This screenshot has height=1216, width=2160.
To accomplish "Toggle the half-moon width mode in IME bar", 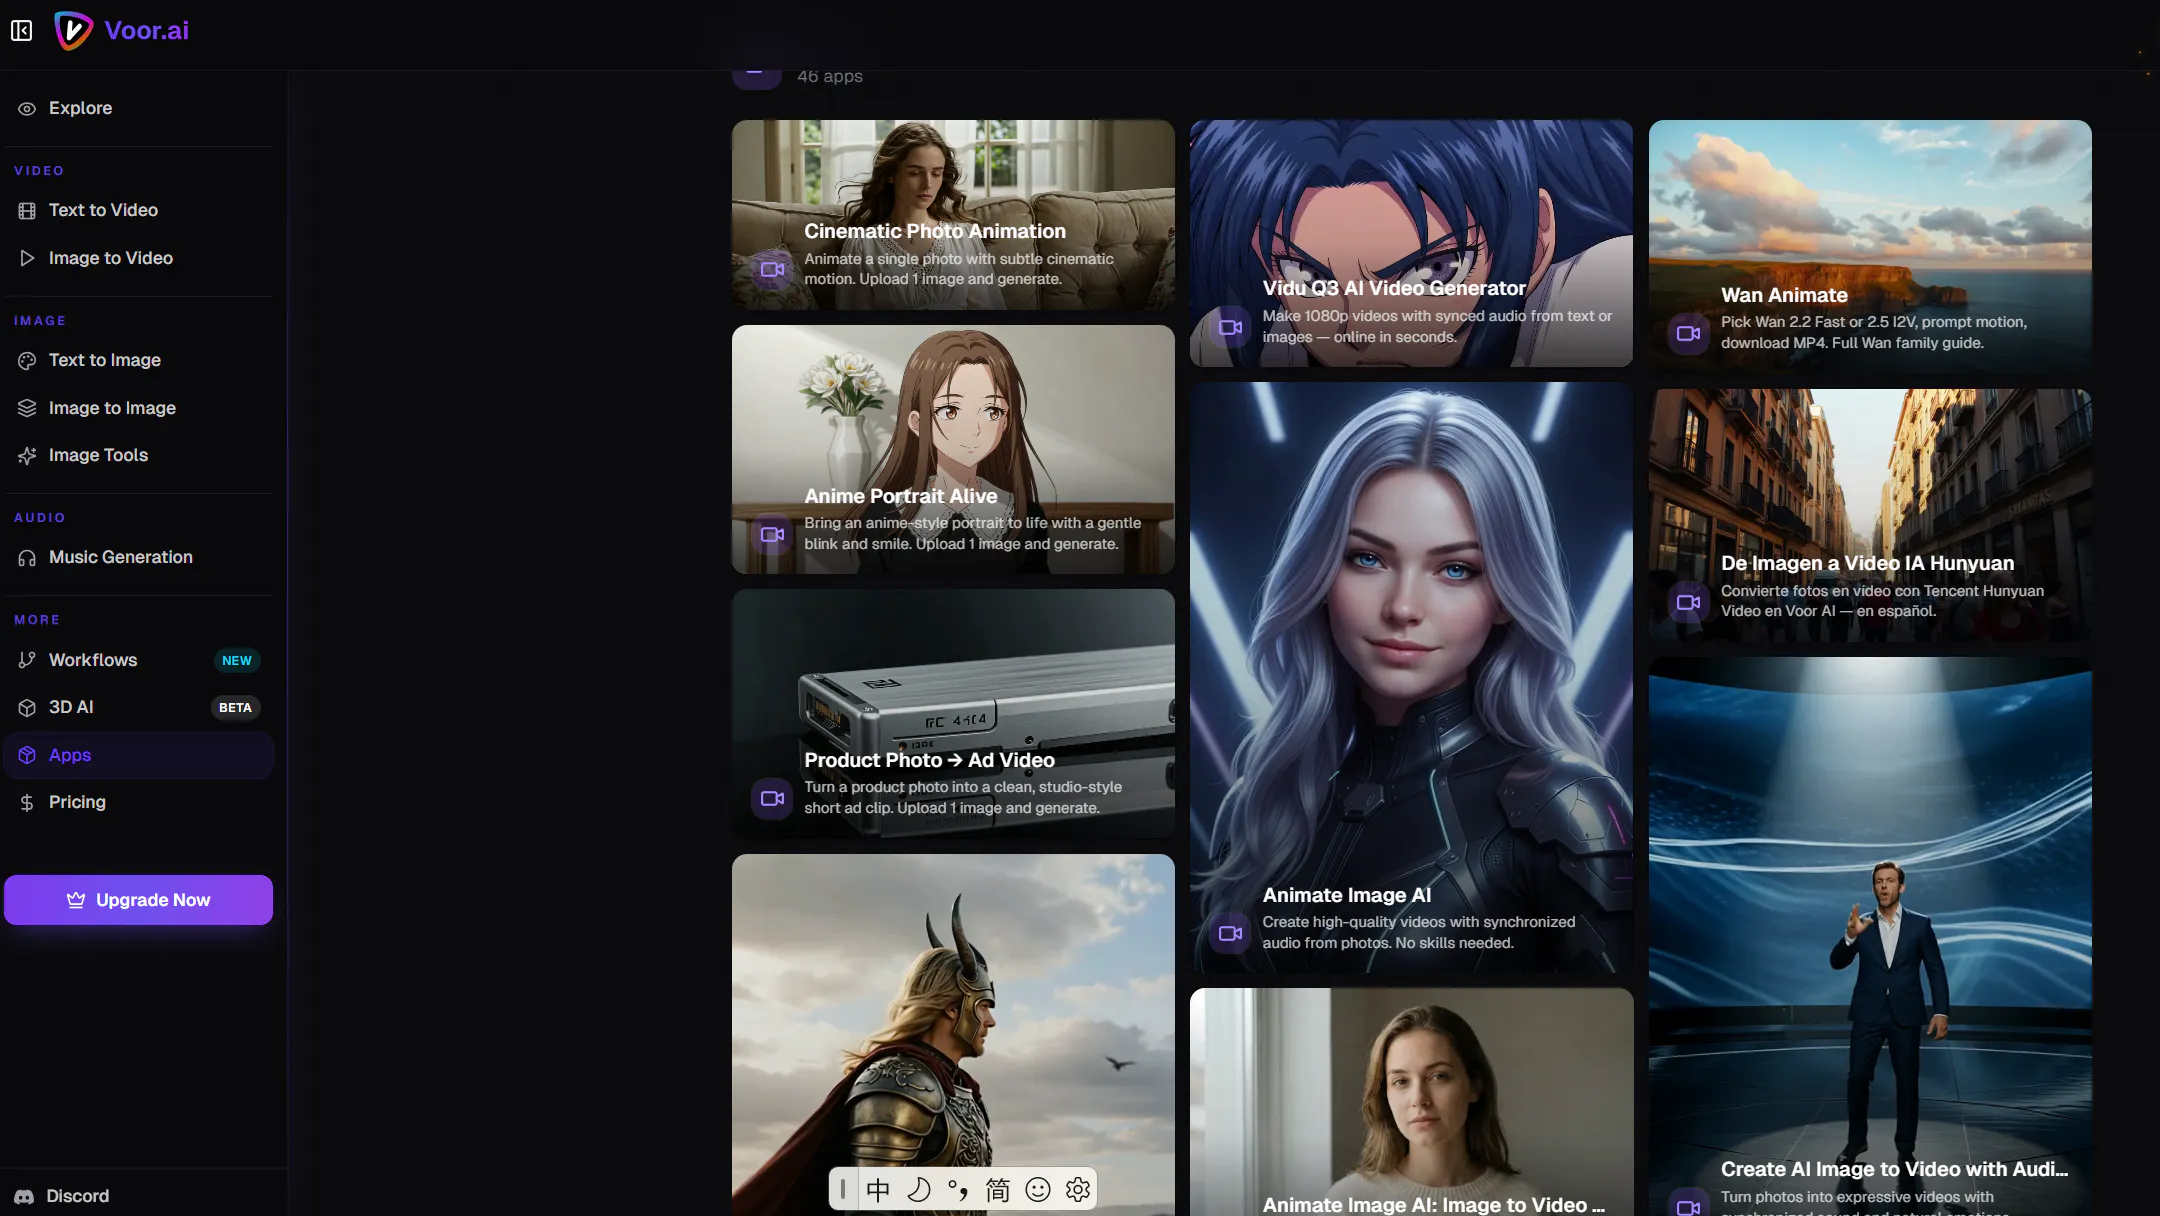I will [918, 1189].
